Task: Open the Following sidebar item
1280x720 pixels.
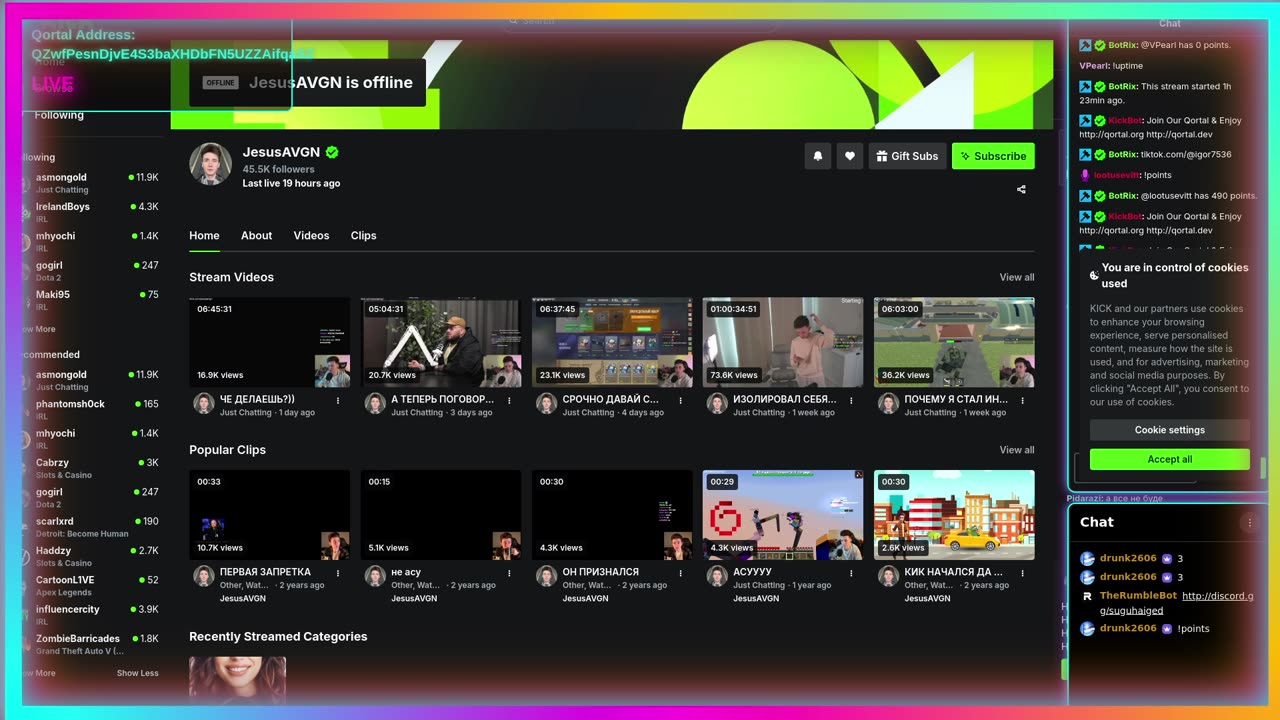Action: coord(59,115)
